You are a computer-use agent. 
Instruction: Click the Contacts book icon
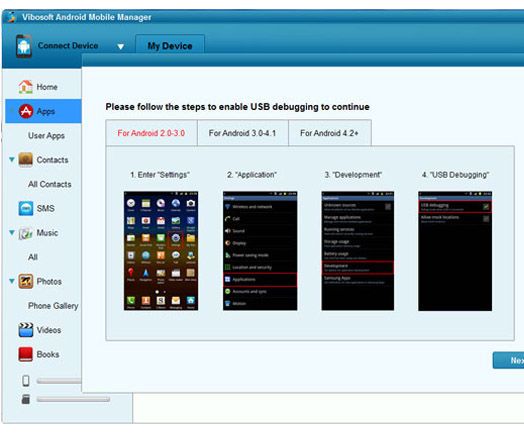tap(26, 160)
